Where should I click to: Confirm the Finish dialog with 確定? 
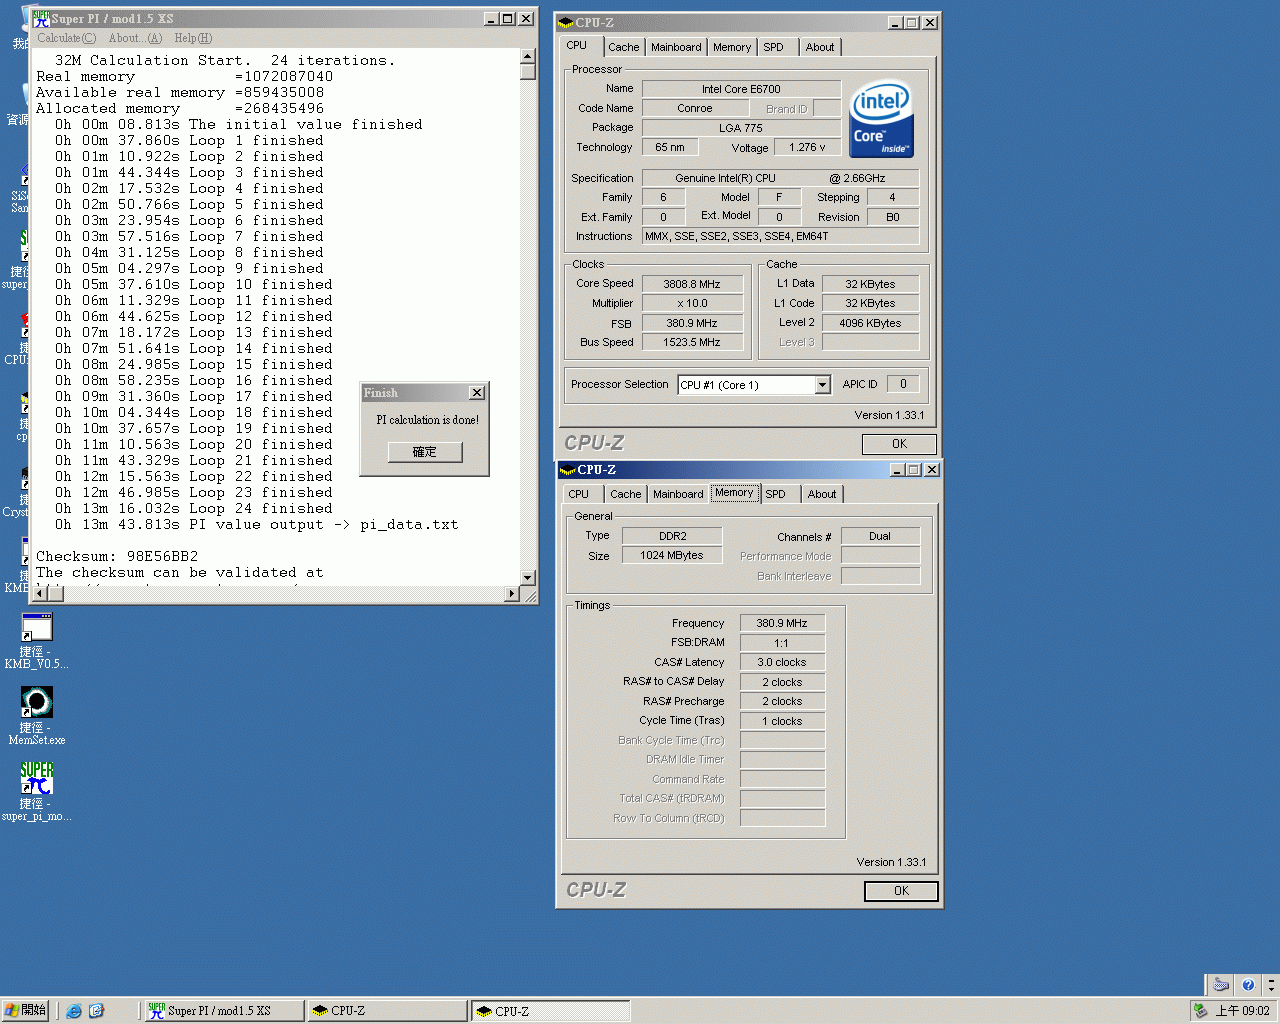[x=425, y=452]
